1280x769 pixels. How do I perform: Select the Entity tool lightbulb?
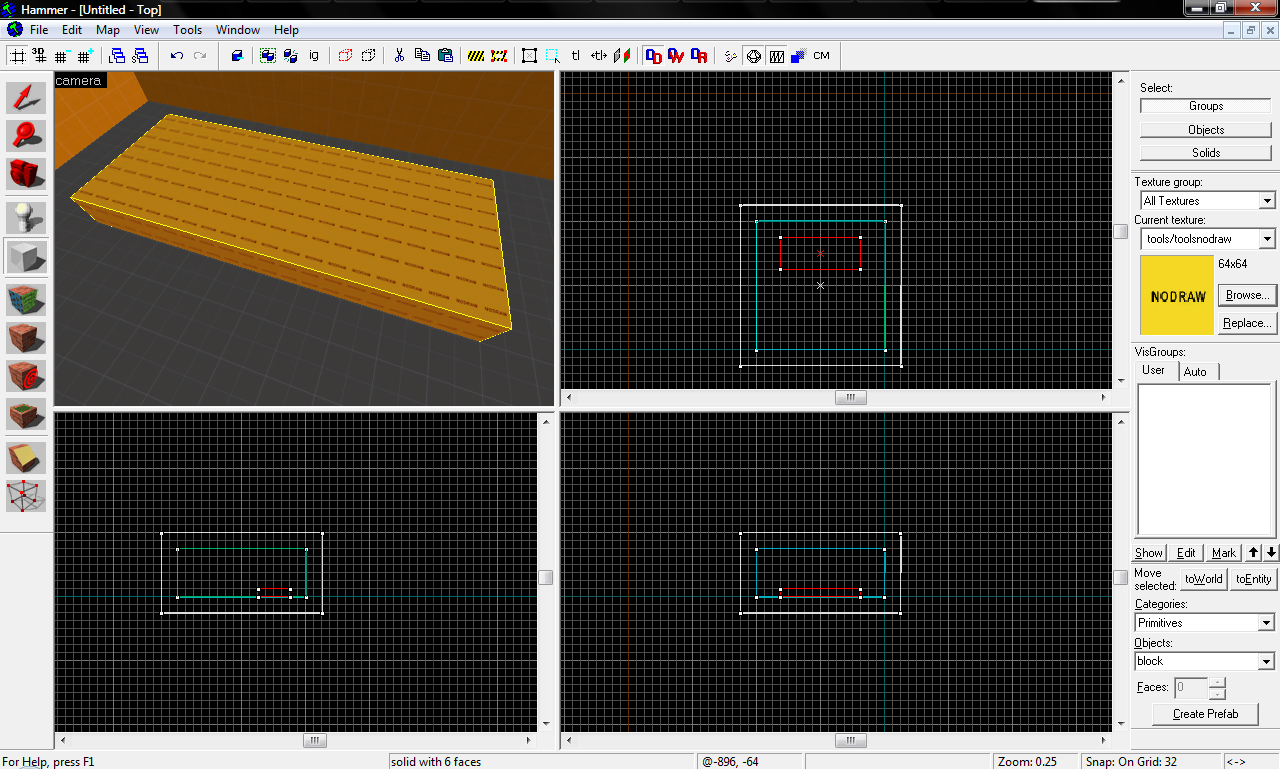point(26,218)
